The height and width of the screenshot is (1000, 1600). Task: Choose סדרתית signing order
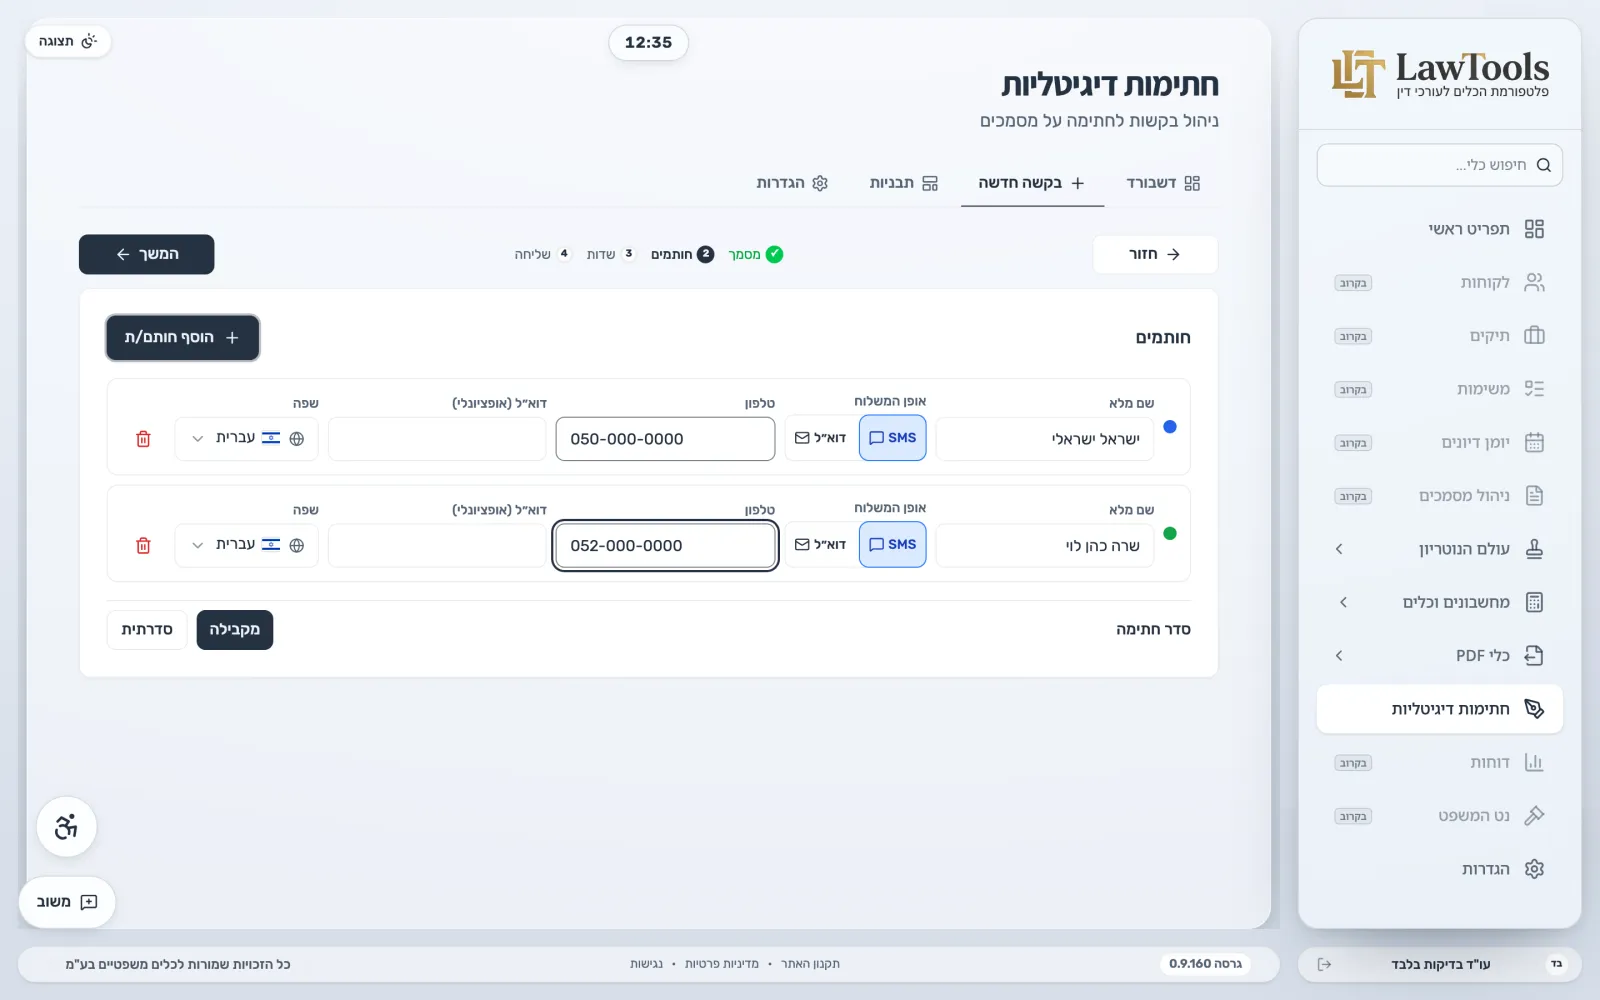[147, 630]
